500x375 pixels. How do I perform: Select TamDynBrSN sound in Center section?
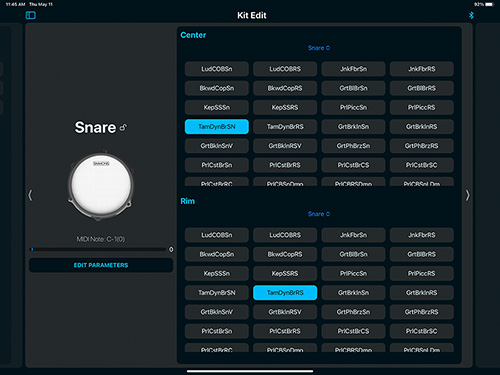(x=217, y=127)
